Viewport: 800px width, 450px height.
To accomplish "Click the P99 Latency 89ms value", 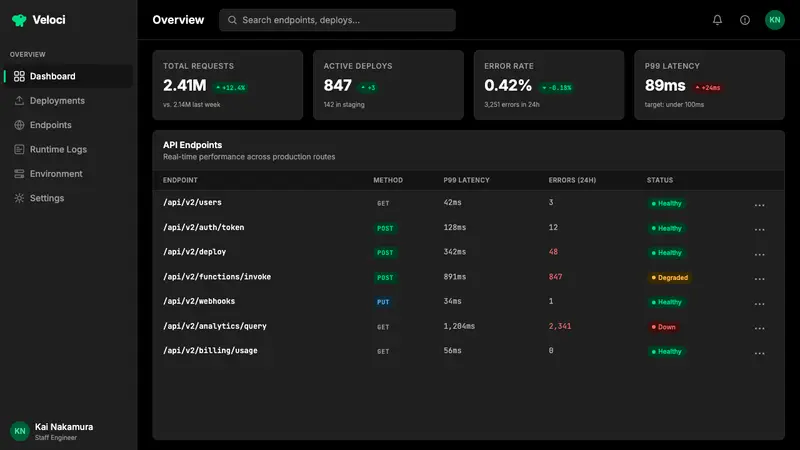I will [665, 85].
